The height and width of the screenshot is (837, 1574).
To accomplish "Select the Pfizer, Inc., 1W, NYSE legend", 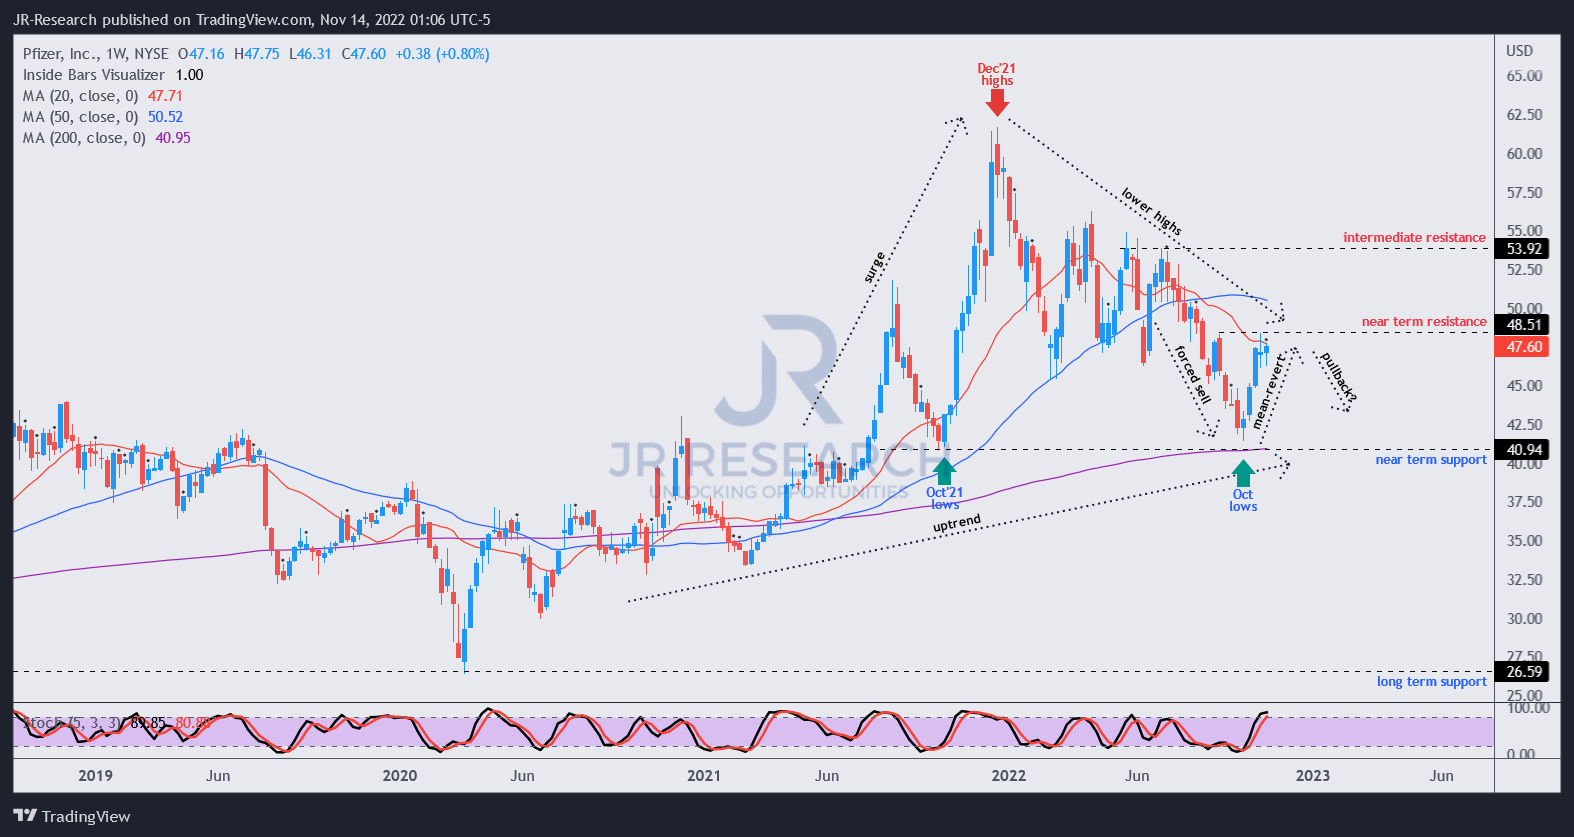I will (96, 54).
